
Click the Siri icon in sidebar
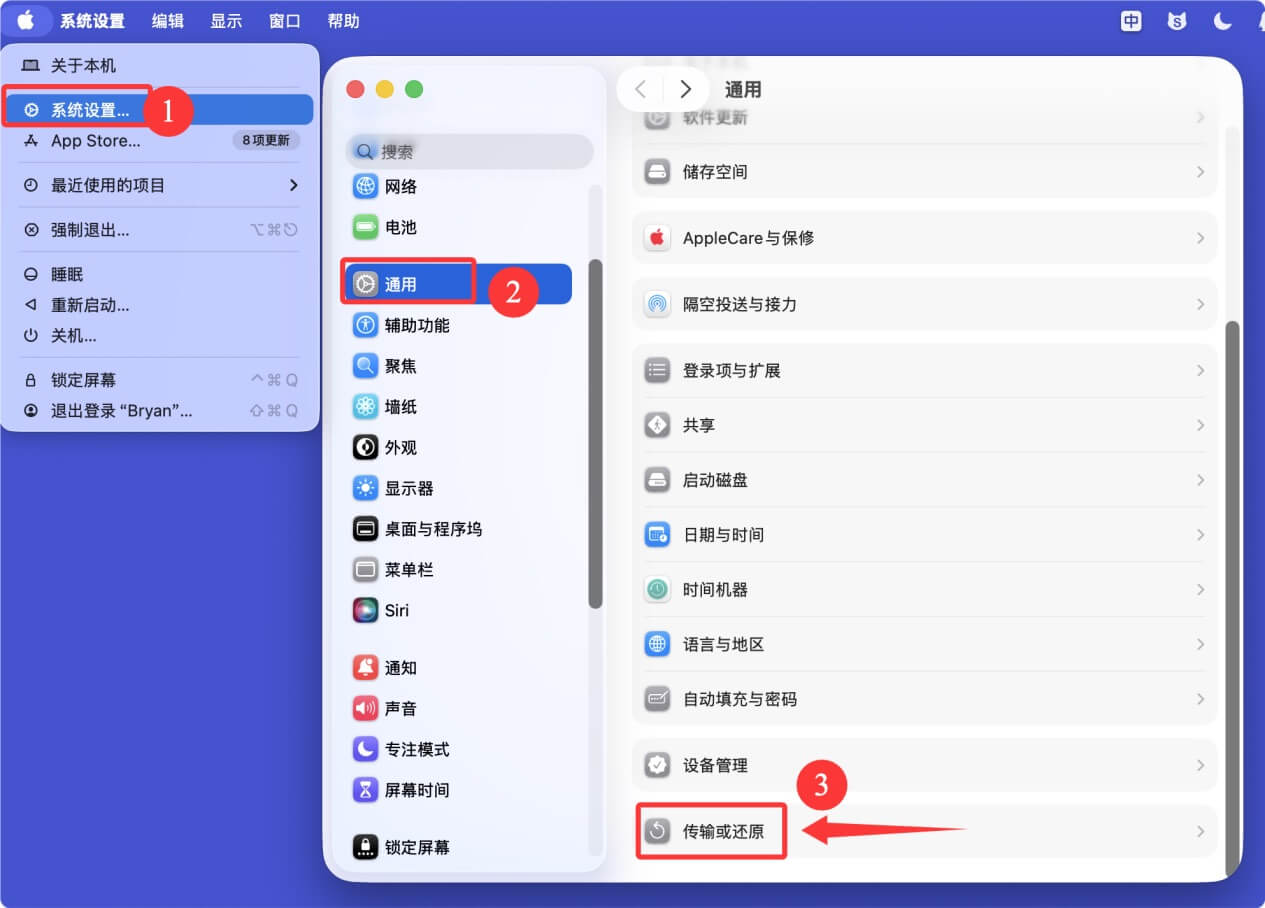coord(366,610)
